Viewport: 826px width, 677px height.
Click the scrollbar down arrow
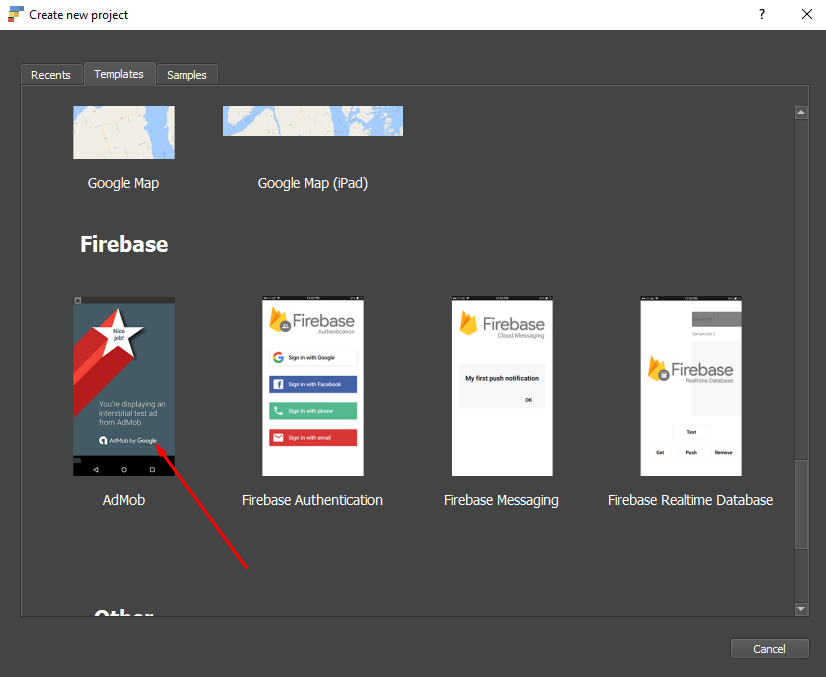[x=801, y=609]
